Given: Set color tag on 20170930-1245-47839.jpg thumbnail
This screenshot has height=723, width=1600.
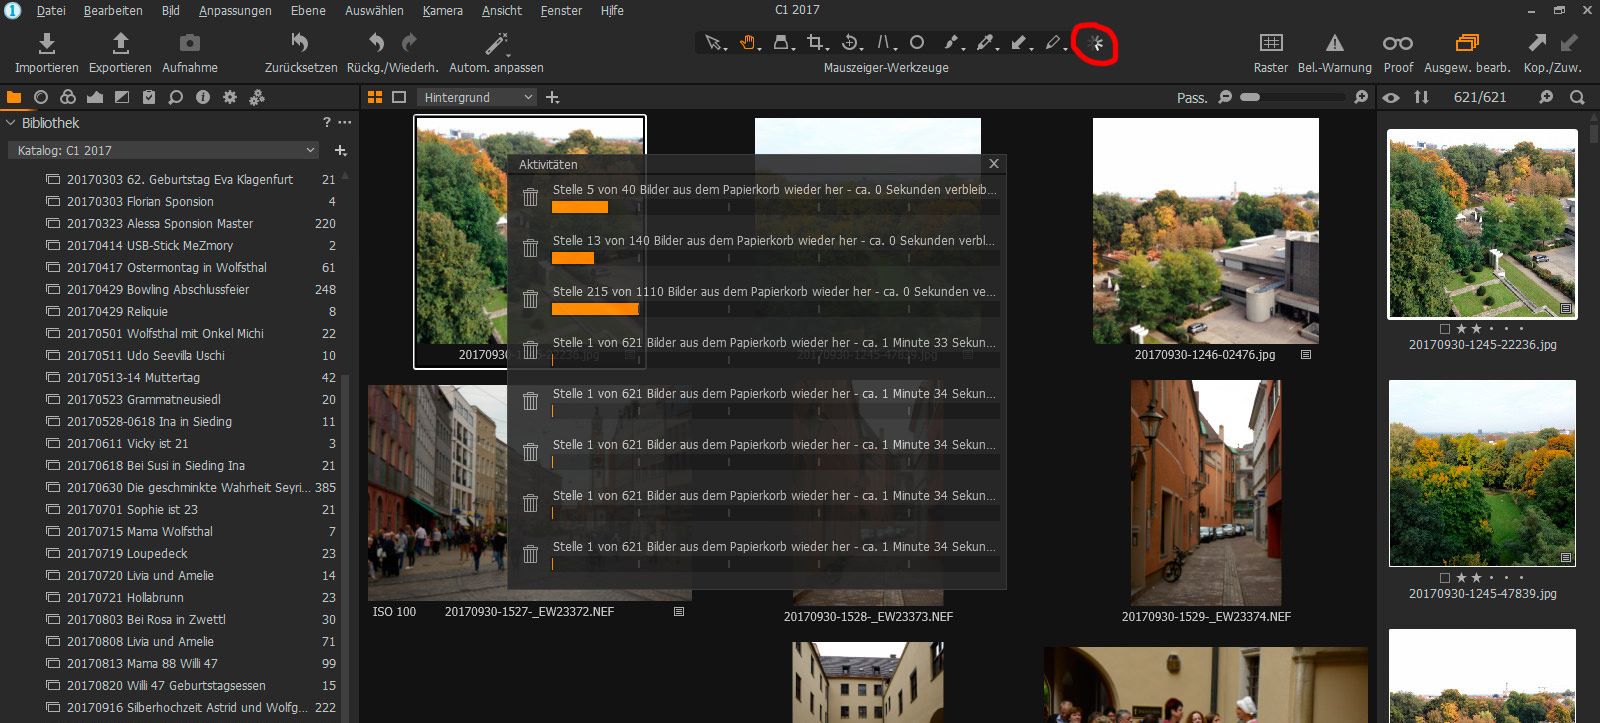Looking at the screenshot, I should pyautogui.click(x=1444, y=577).
